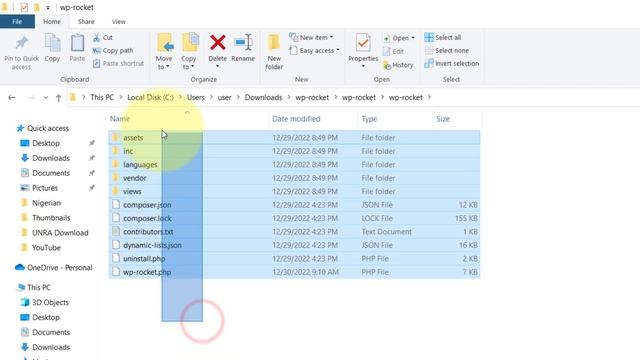640x360 pixels.
Task: Open pinned Desktop under Quick access
Action: (46, 143)
